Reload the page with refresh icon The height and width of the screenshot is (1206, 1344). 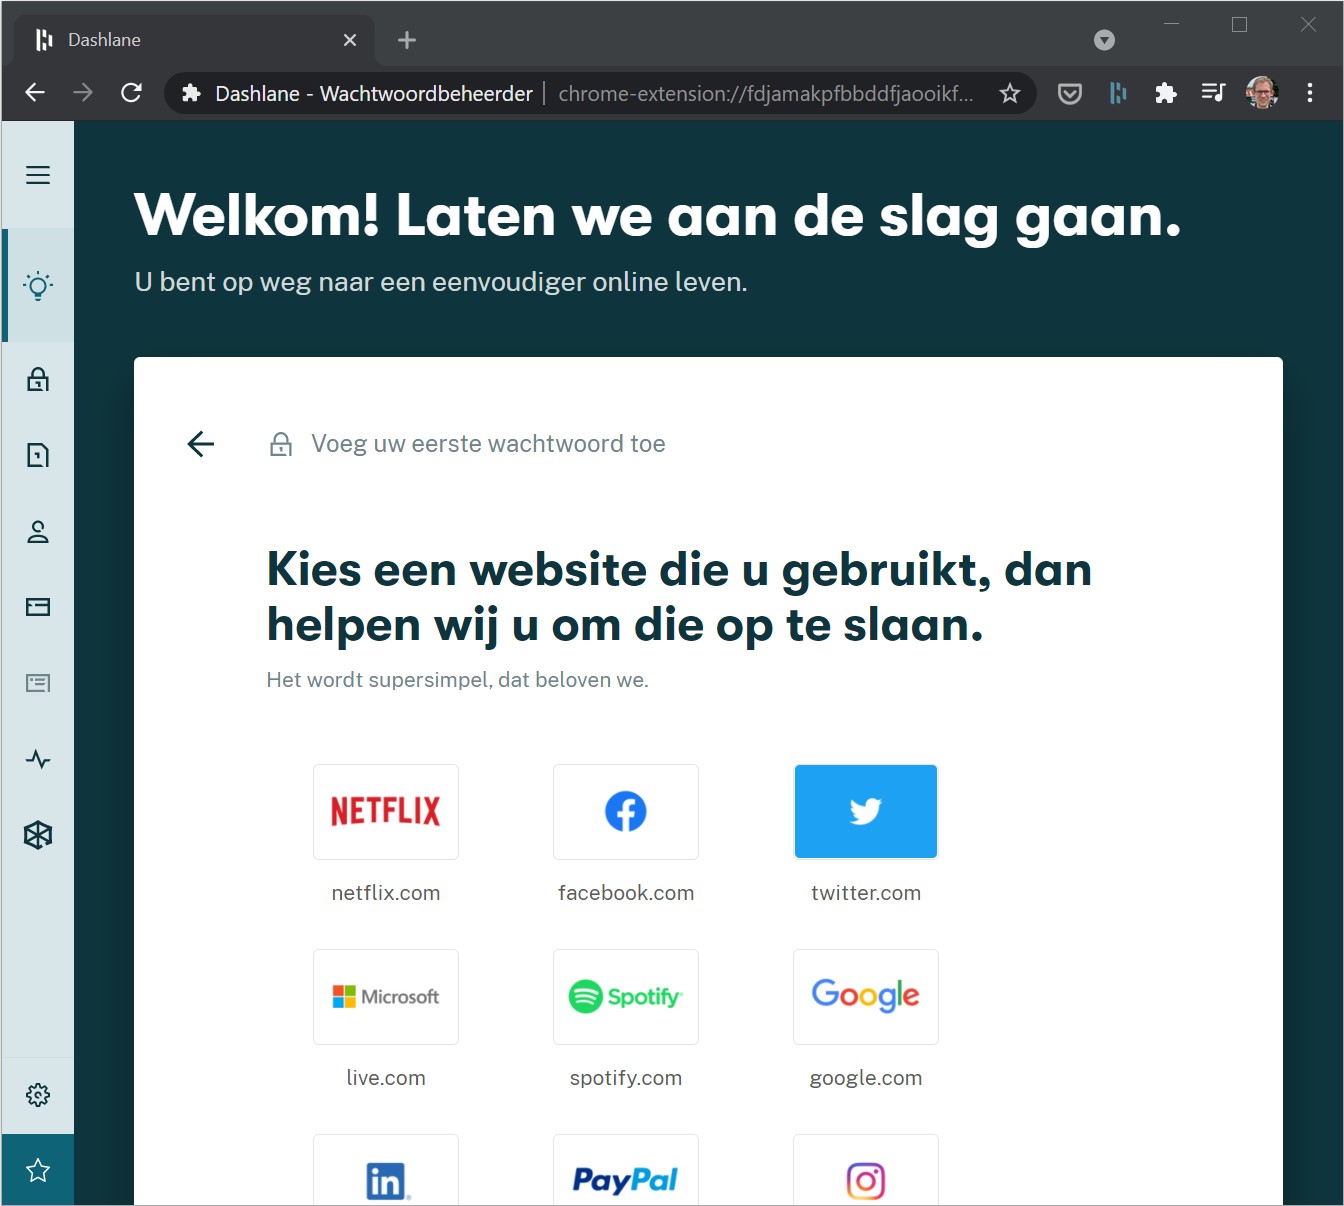pos(131,93)
